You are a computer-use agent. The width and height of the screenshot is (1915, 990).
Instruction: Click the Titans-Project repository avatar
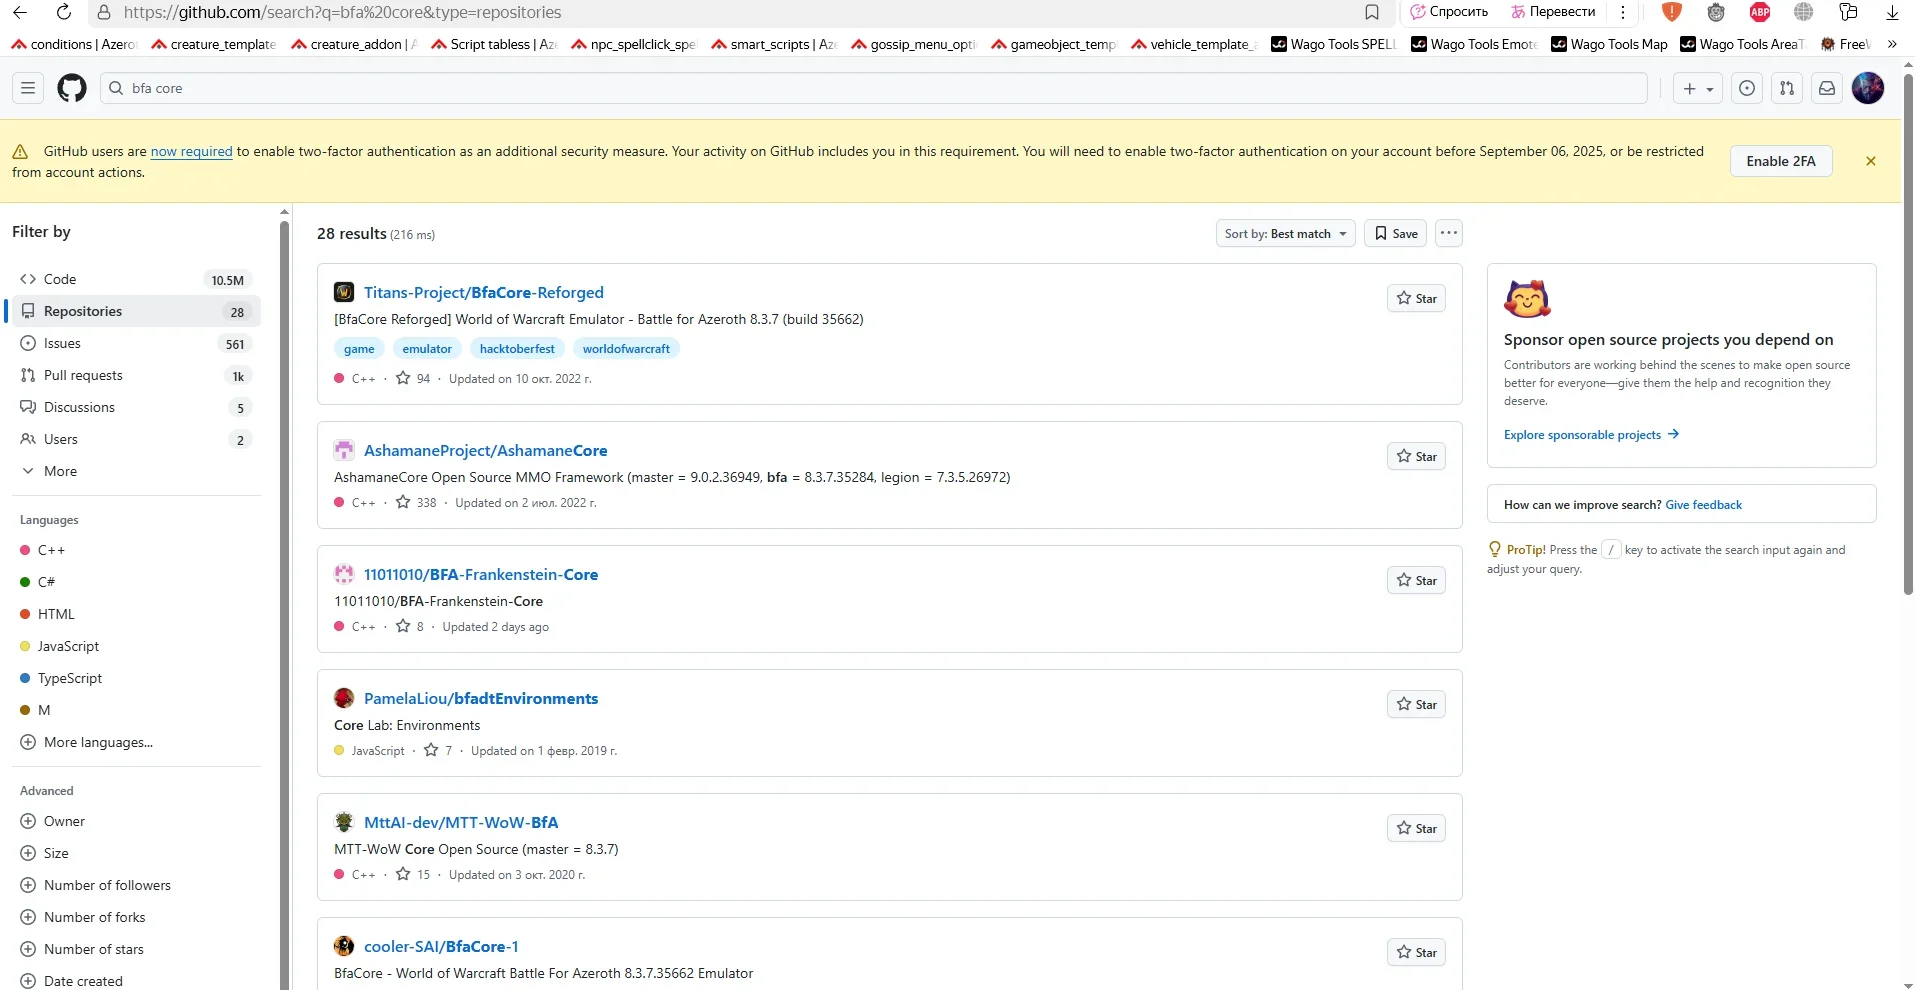click(x=344, y=292)
